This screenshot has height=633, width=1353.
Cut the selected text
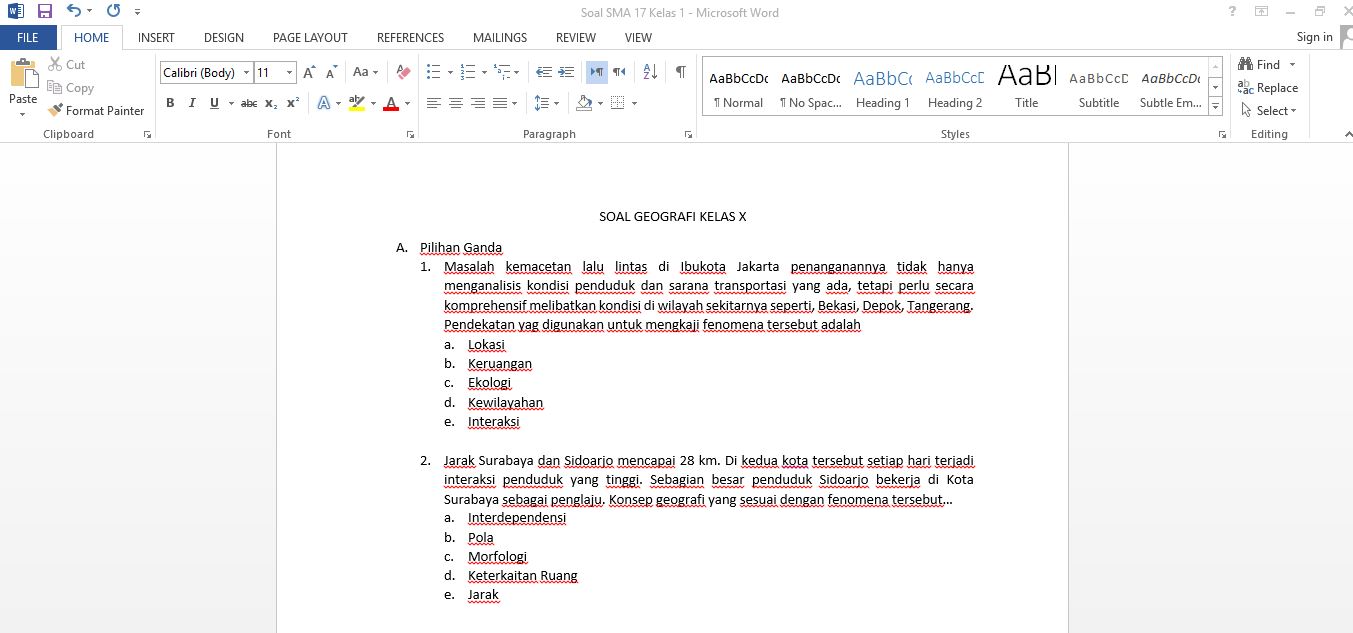click(67, 65)
